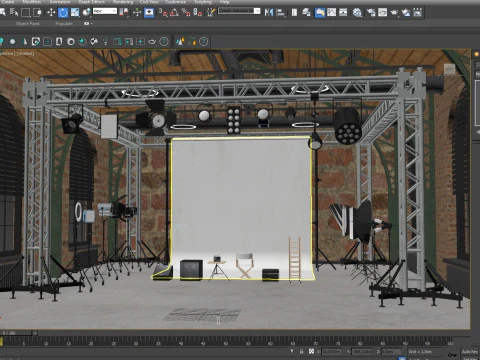This screenshot has height=360, width=480.
Task: Open the Create Selection Set dropdown
Action: tap(239, 11)
